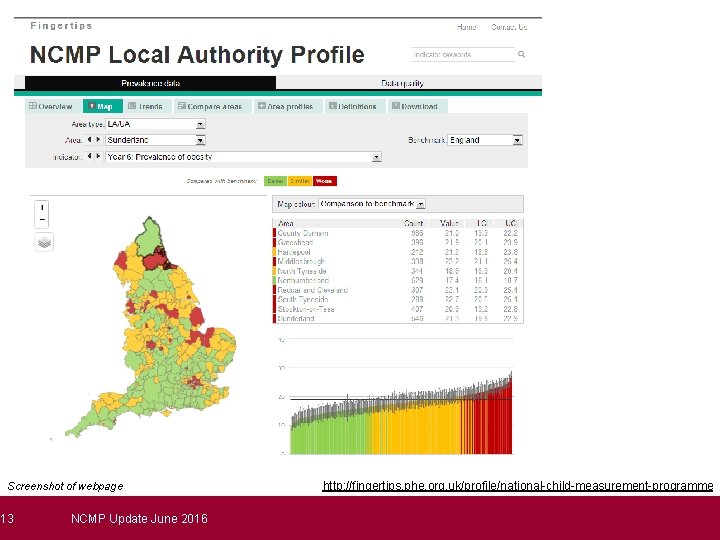Go to next indicator arrow
Image resolution: width=720 pixels, height=540 pixels.
click(98, 156)
